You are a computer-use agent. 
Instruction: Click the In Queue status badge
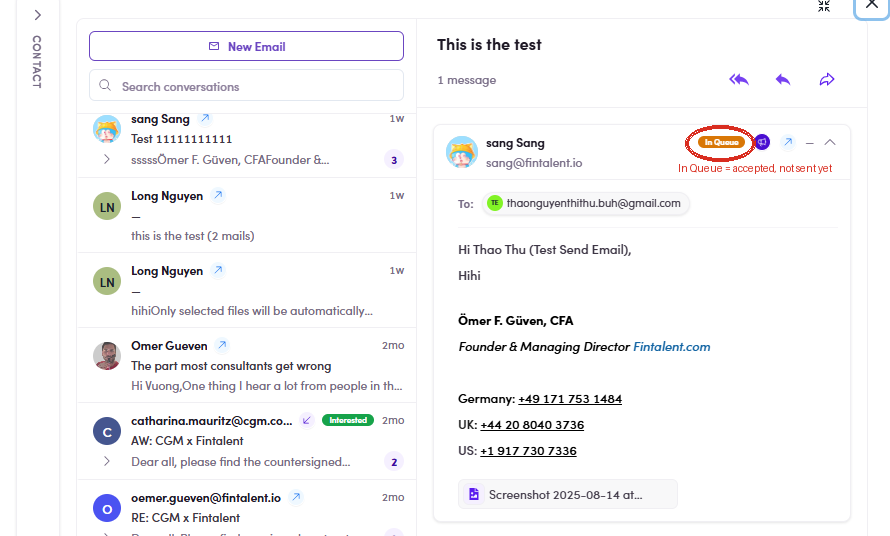point(721,142)
